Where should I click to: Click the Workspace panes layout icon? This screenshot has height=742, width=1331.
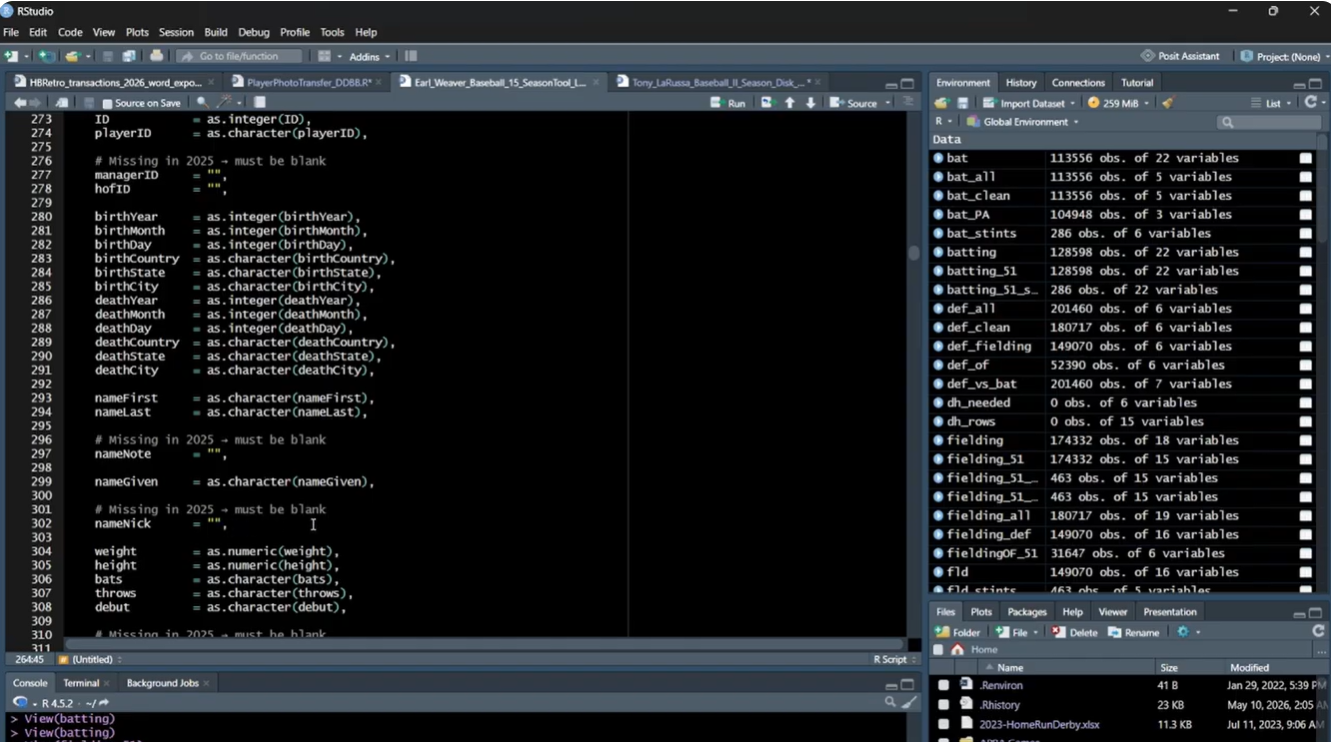(x=325, y=56)
